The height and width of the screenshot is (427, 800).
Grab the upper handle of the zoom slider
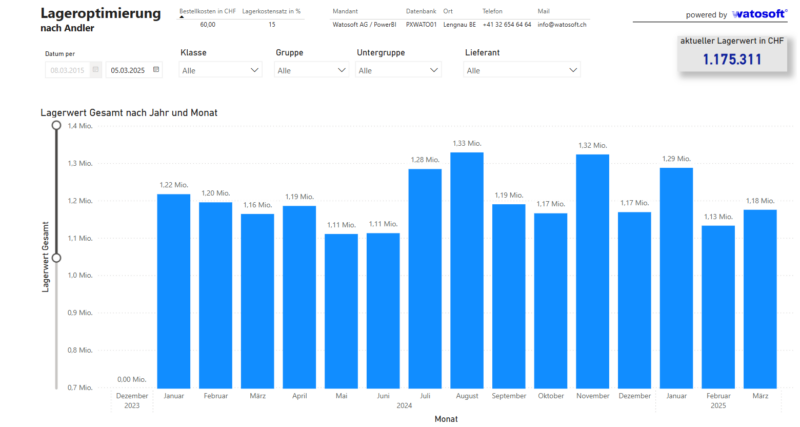(x=56, y=126)
